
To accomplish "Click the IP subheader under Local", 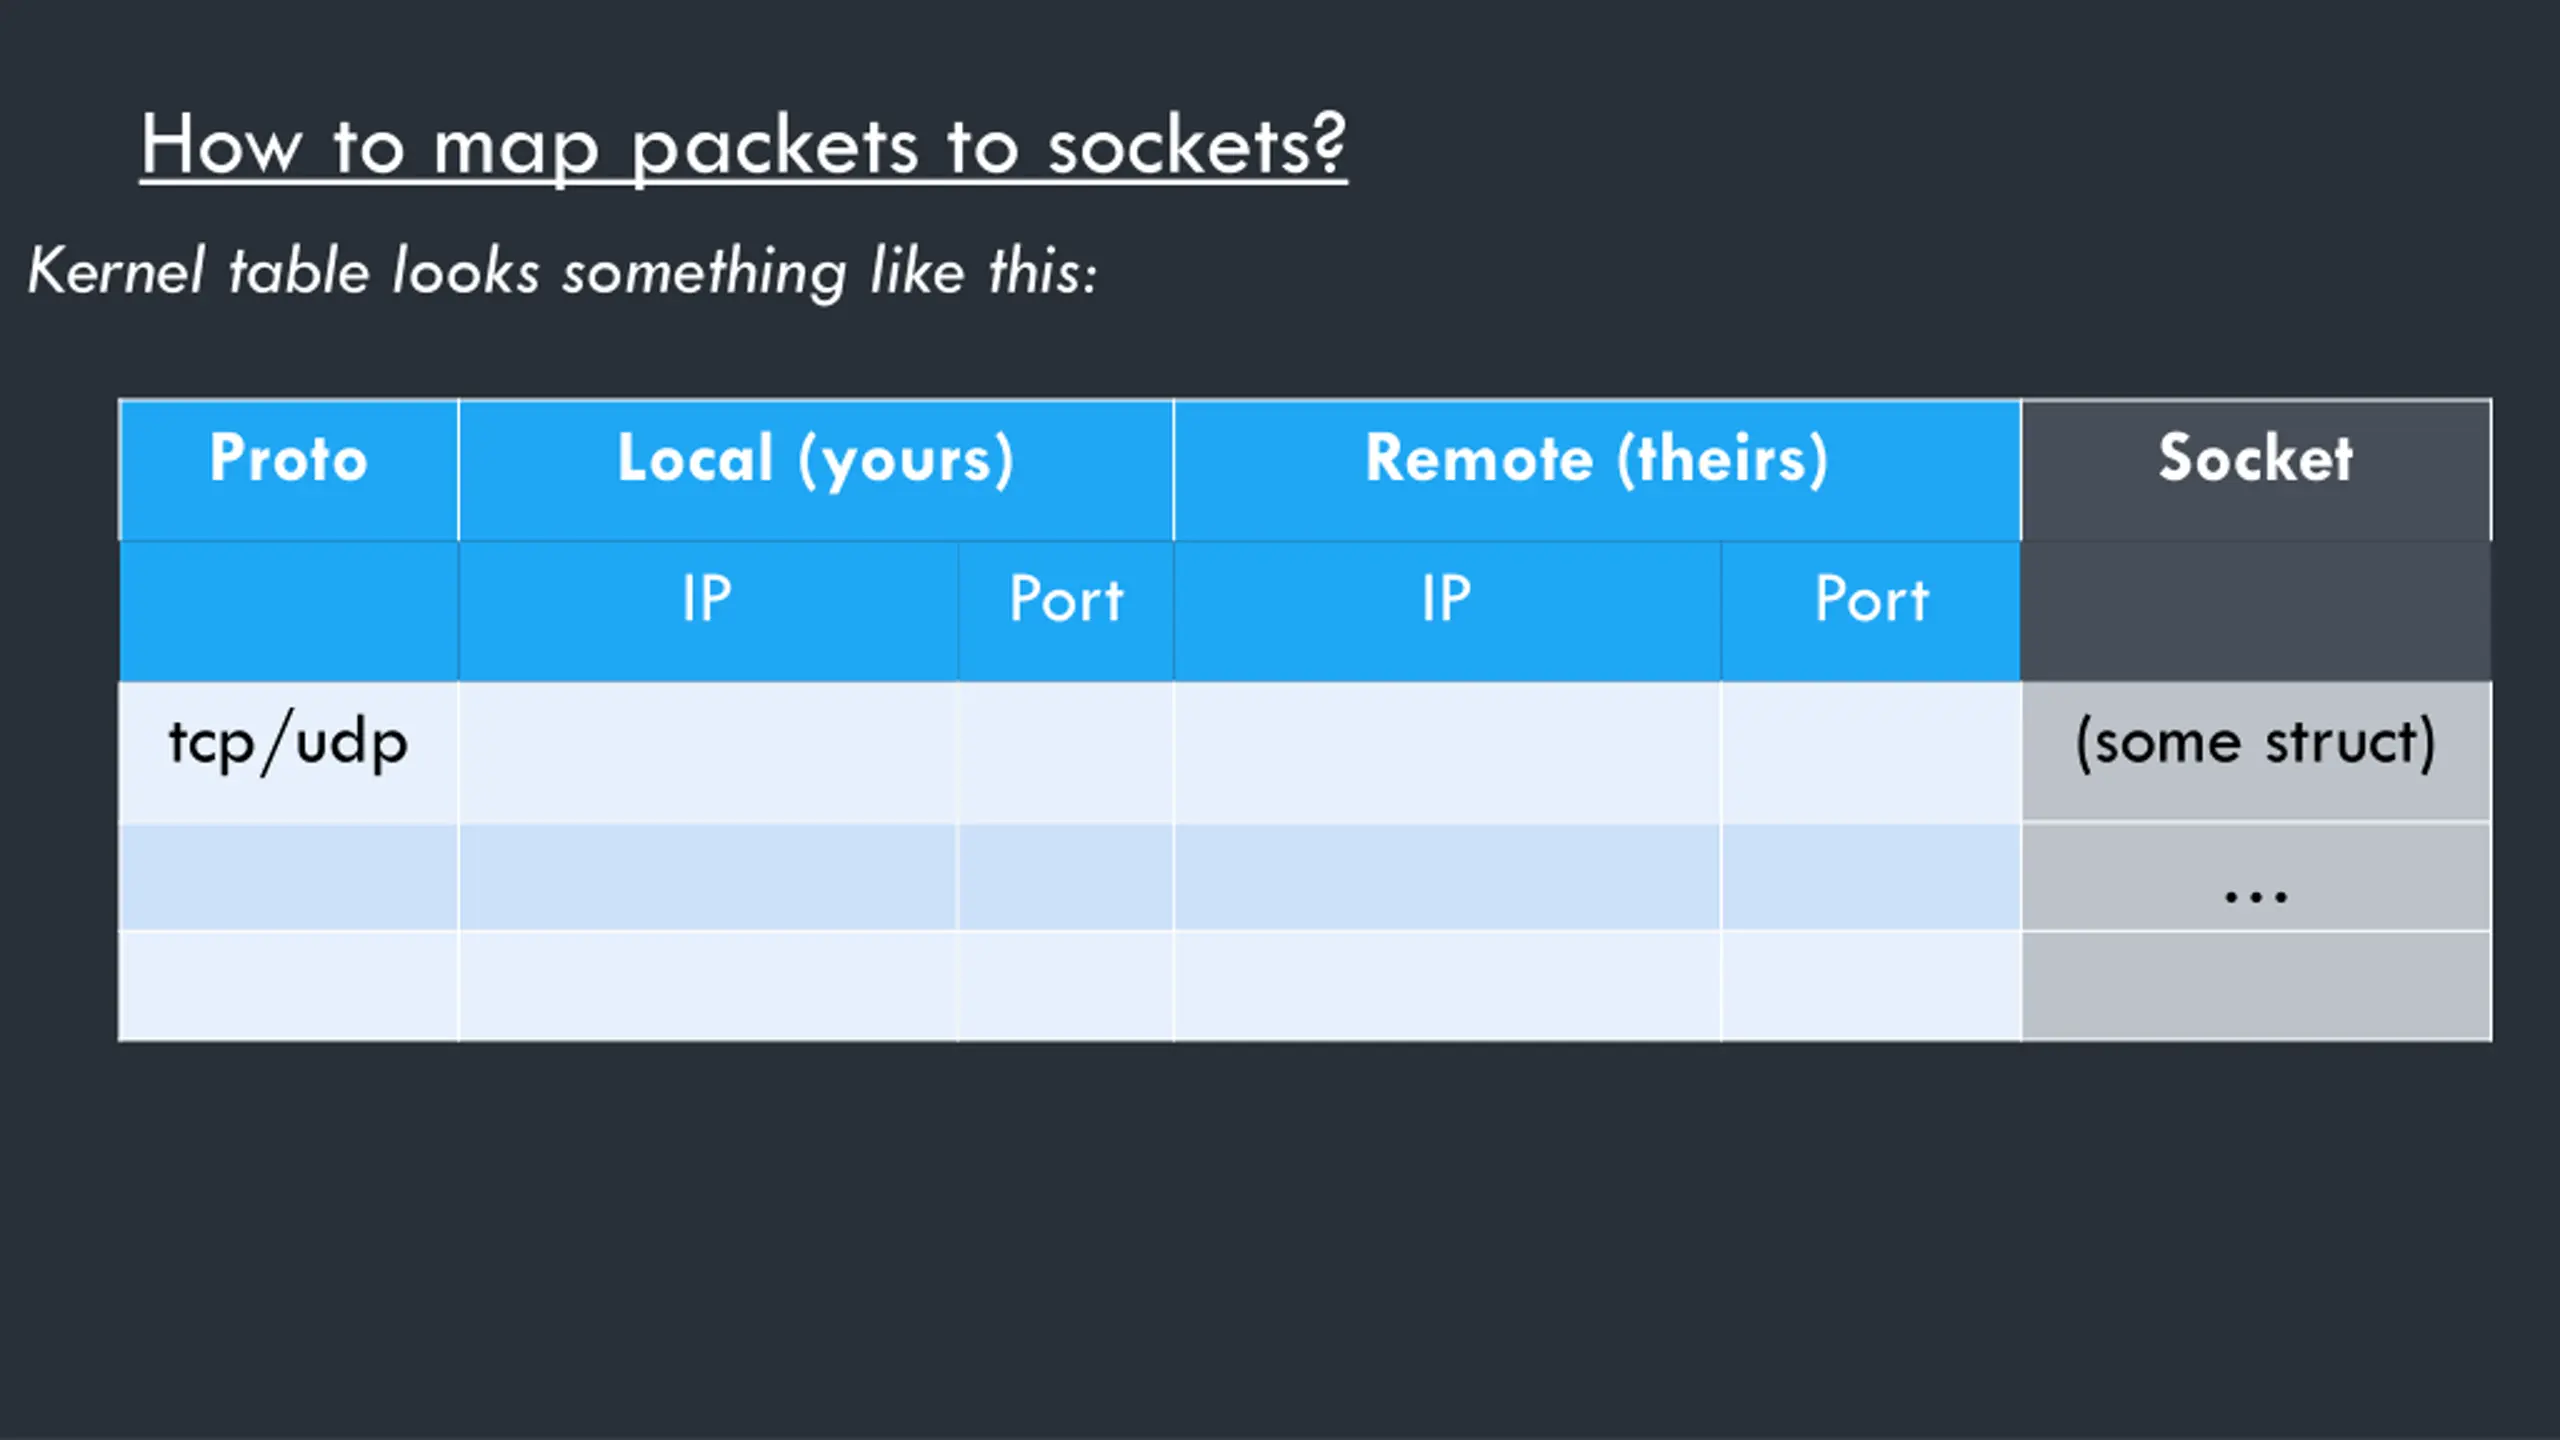I will [x=708, y=612].
